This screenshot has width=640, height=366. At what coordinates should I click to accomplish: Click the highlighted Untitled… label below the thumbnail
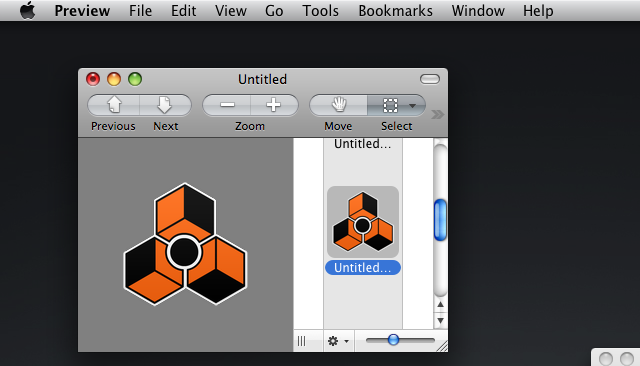[363, 268]
